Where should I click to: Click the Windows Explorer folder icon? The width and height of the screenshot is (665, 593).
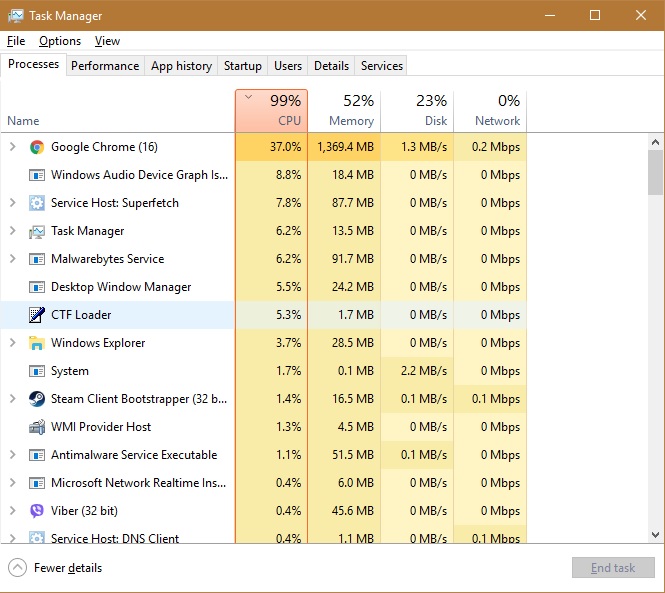[x=37, y=343]
